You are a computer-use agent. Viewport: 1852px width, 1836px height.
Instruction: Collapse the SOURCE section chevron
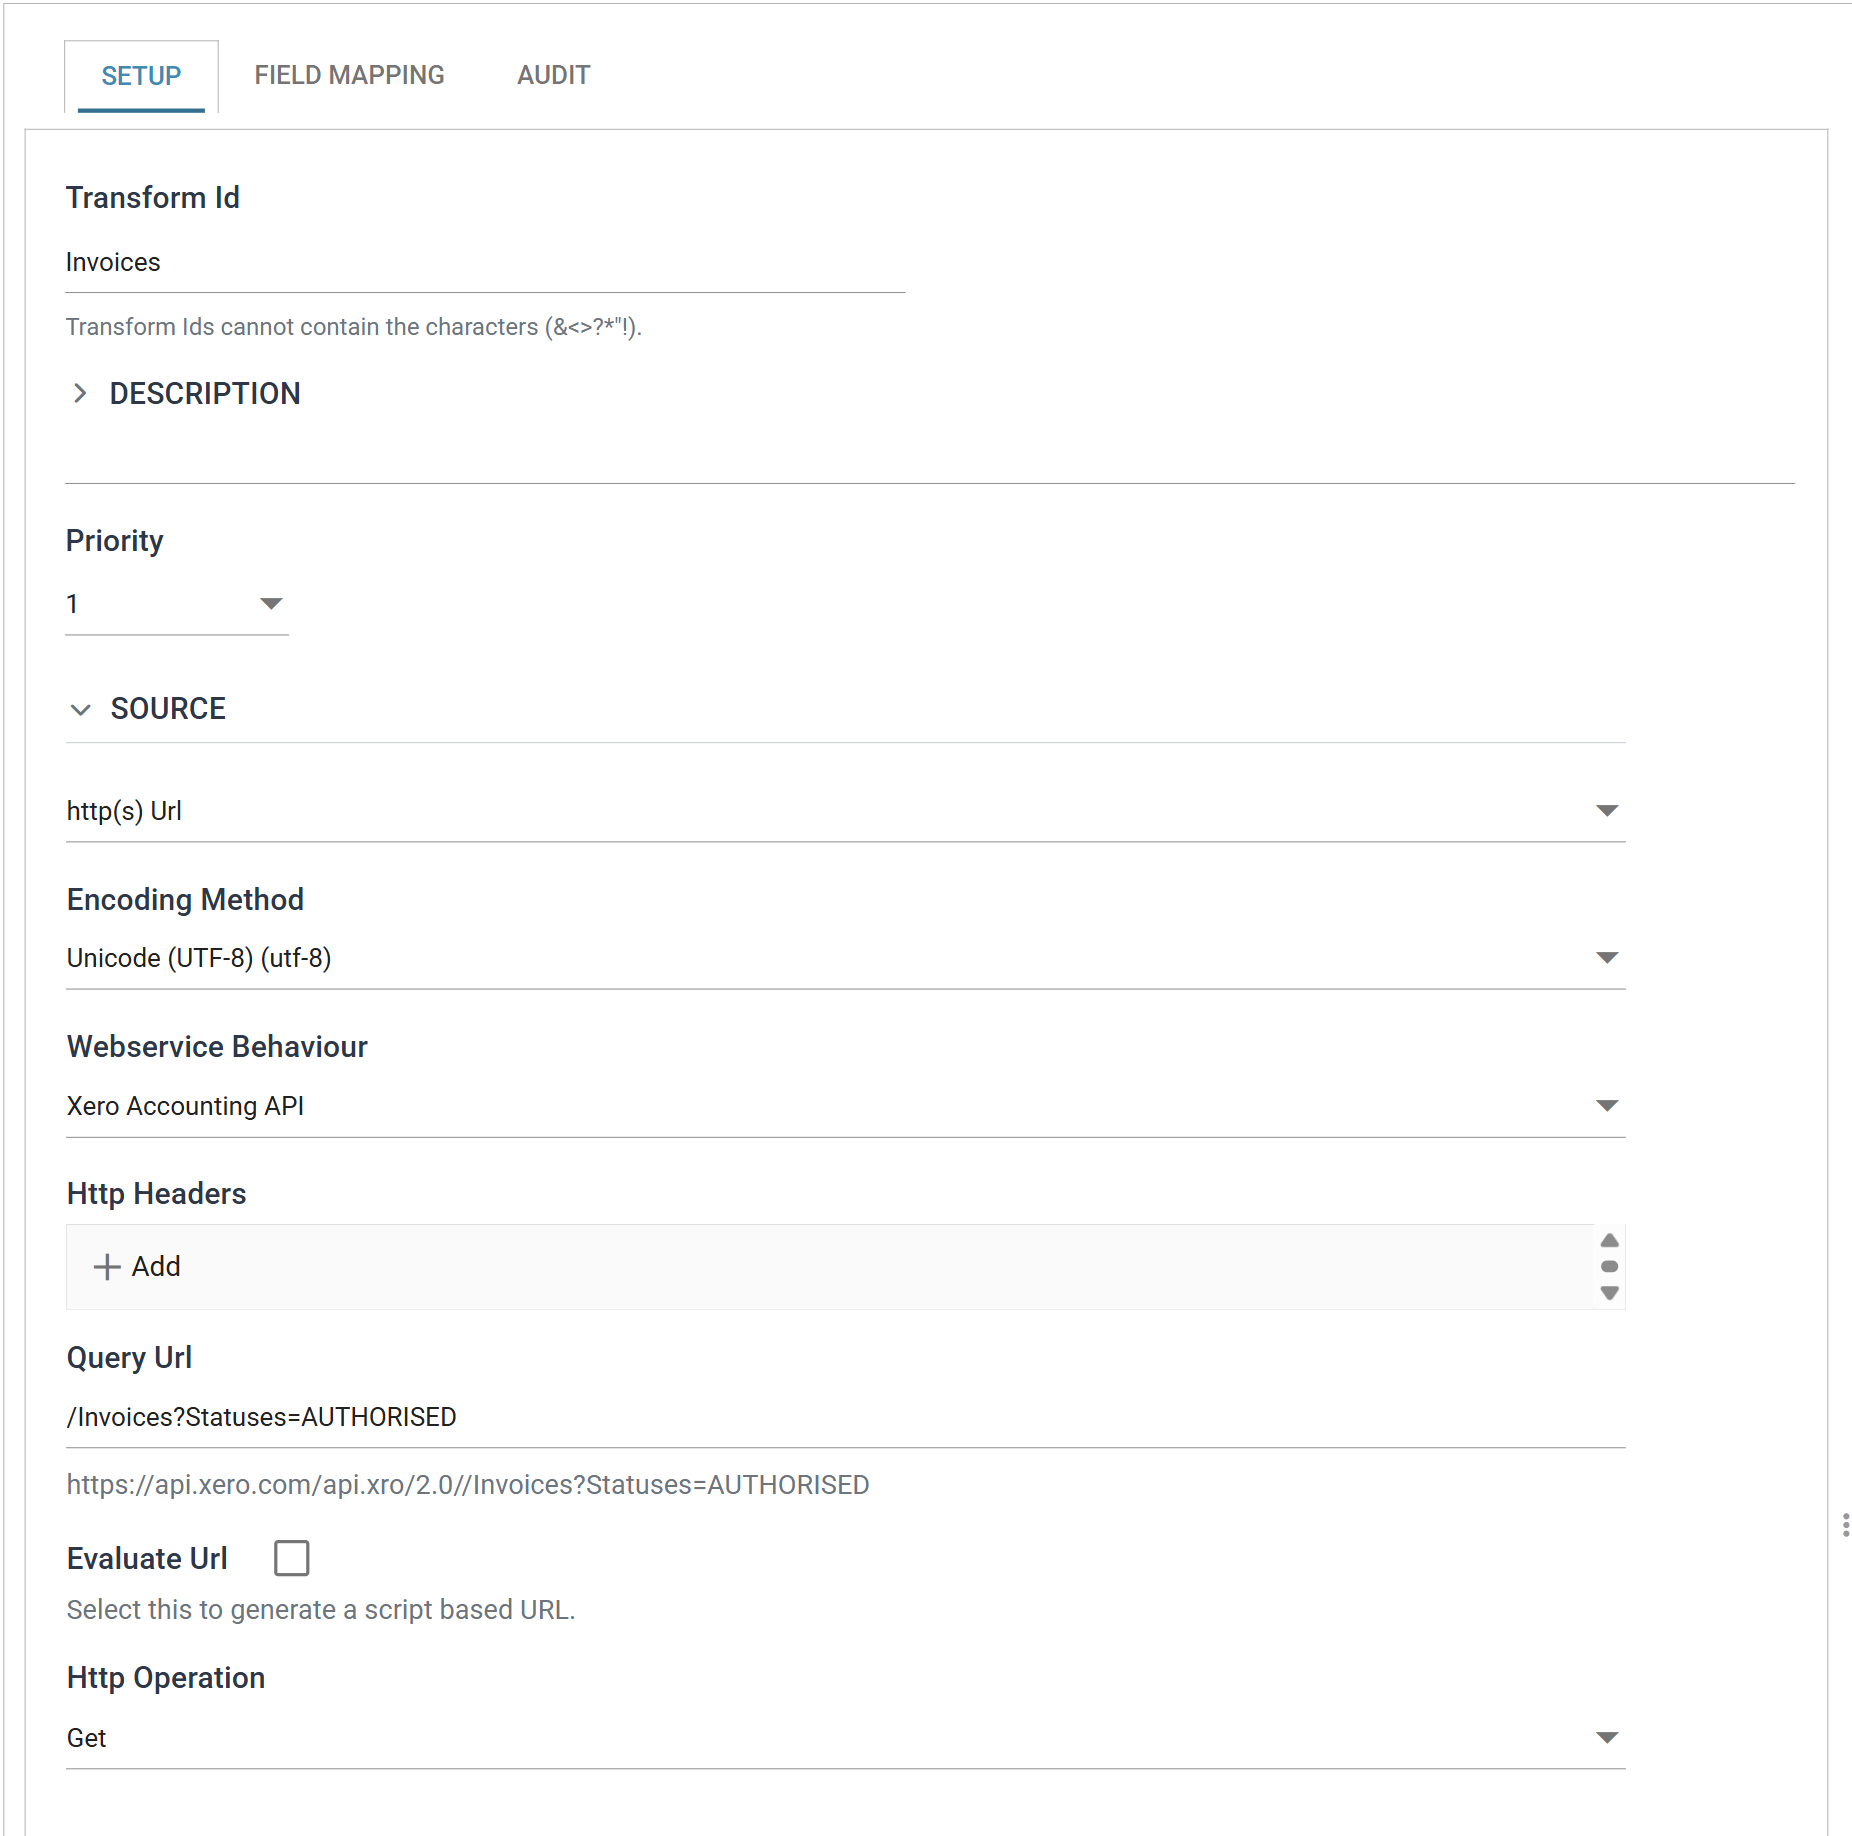[81, 709]
